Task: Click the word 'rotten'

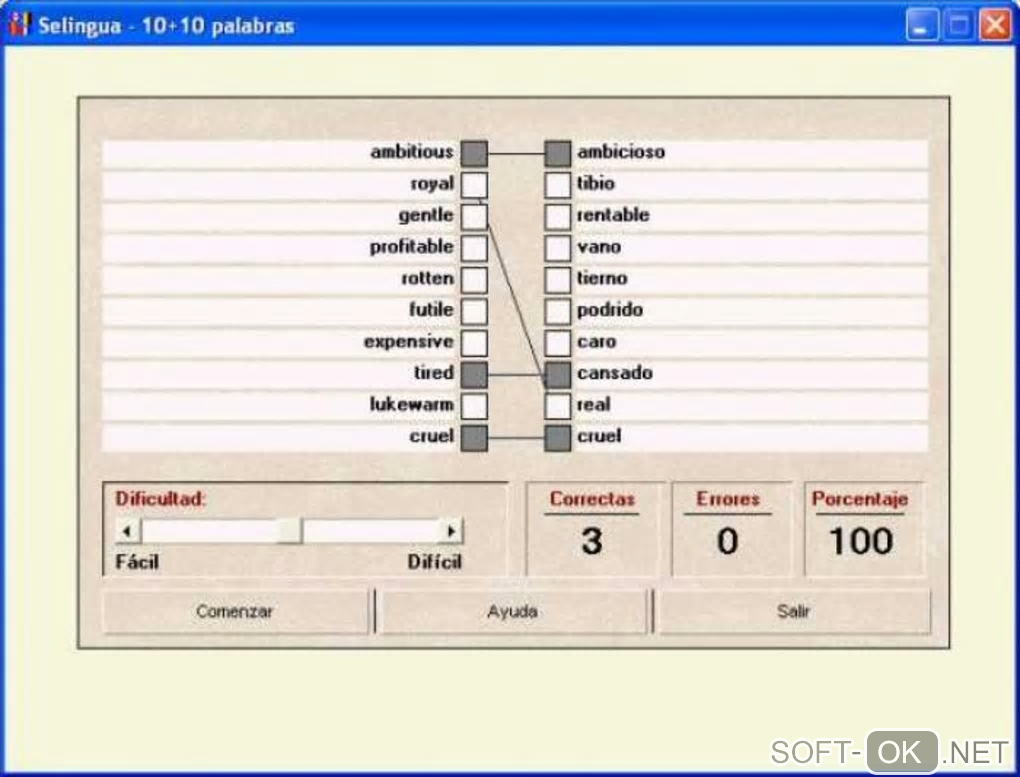Action: point(427,278)
